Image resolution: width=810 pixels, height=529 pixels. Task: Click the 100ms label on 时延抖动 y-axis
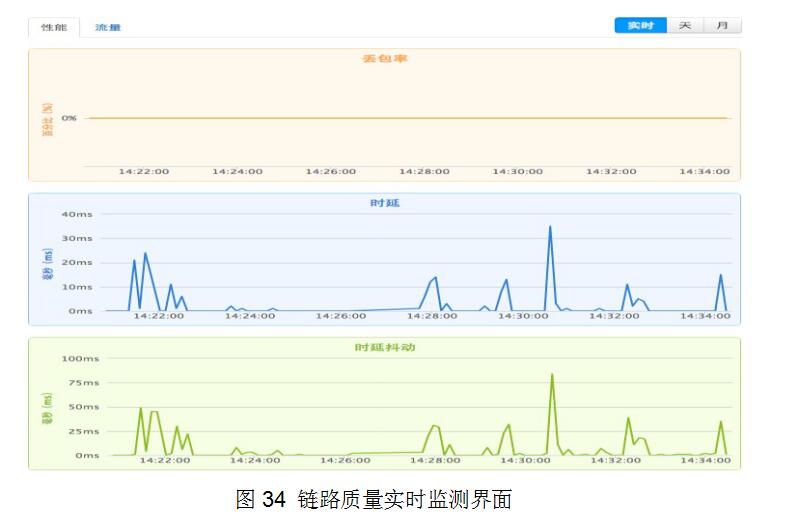[x=80, y=358]
